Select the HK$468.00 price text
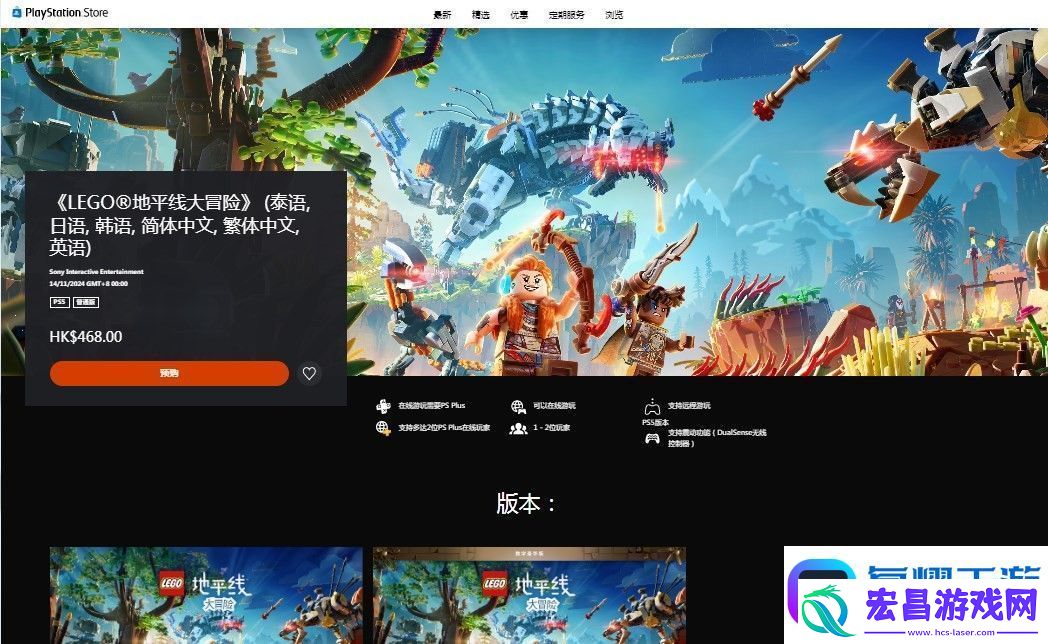The image size is (1048, 644). point(86,337)
